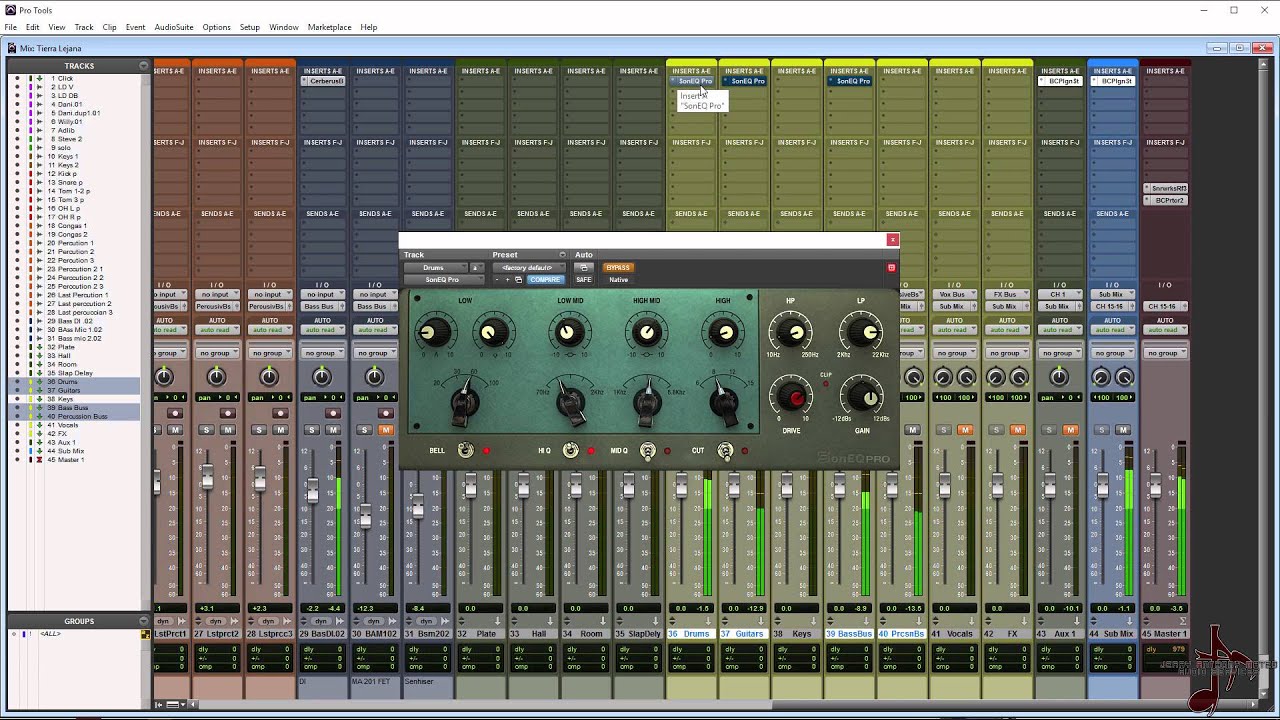1280x720 pixels.
Task: Click the HIGH band gain knob
Action: point(724,332)
